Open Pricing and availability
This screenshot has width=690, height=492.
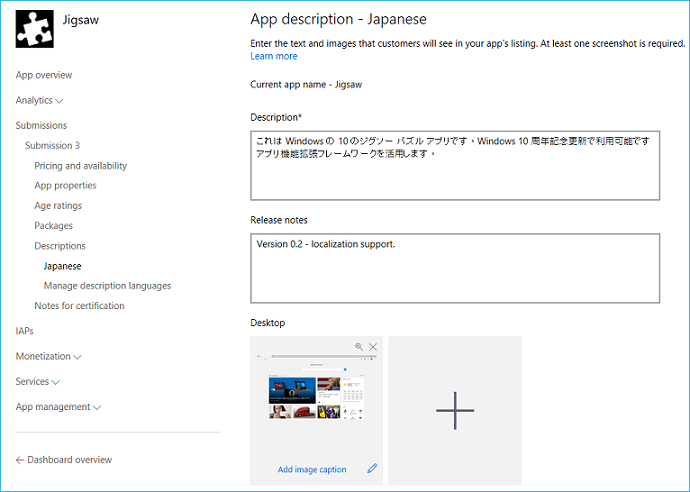pos(81,165)
